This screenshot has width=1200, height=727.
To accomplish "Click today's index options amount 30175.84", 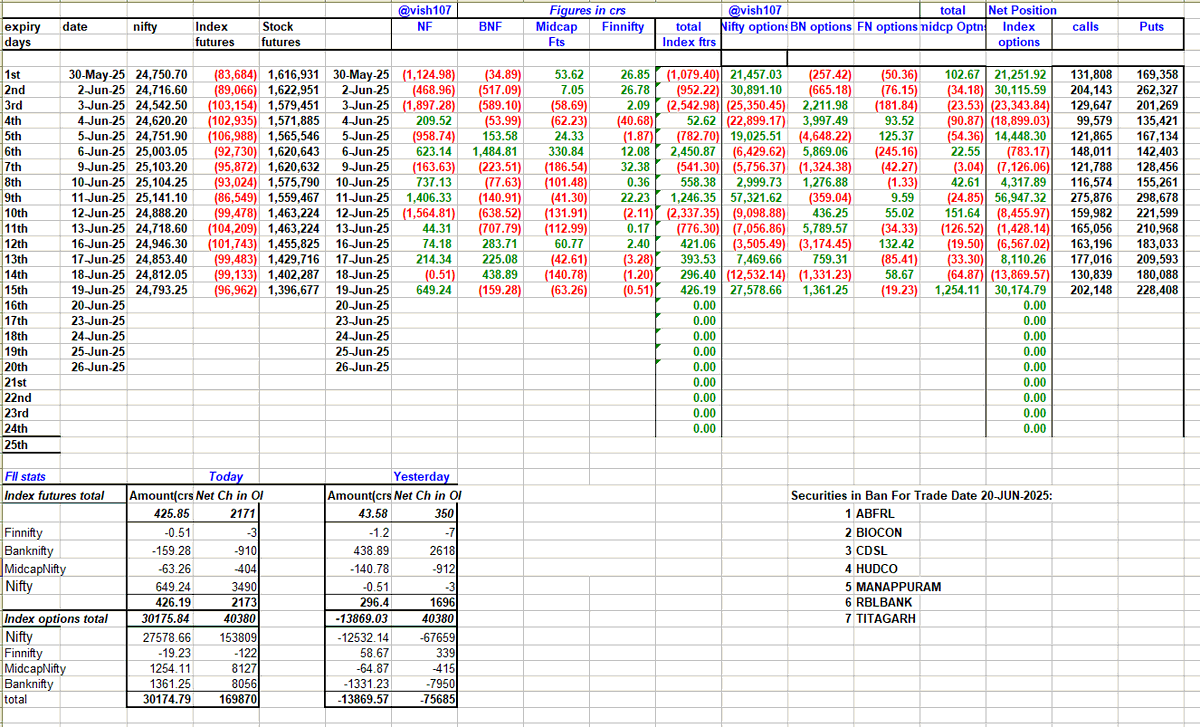I will coord(167,619).
